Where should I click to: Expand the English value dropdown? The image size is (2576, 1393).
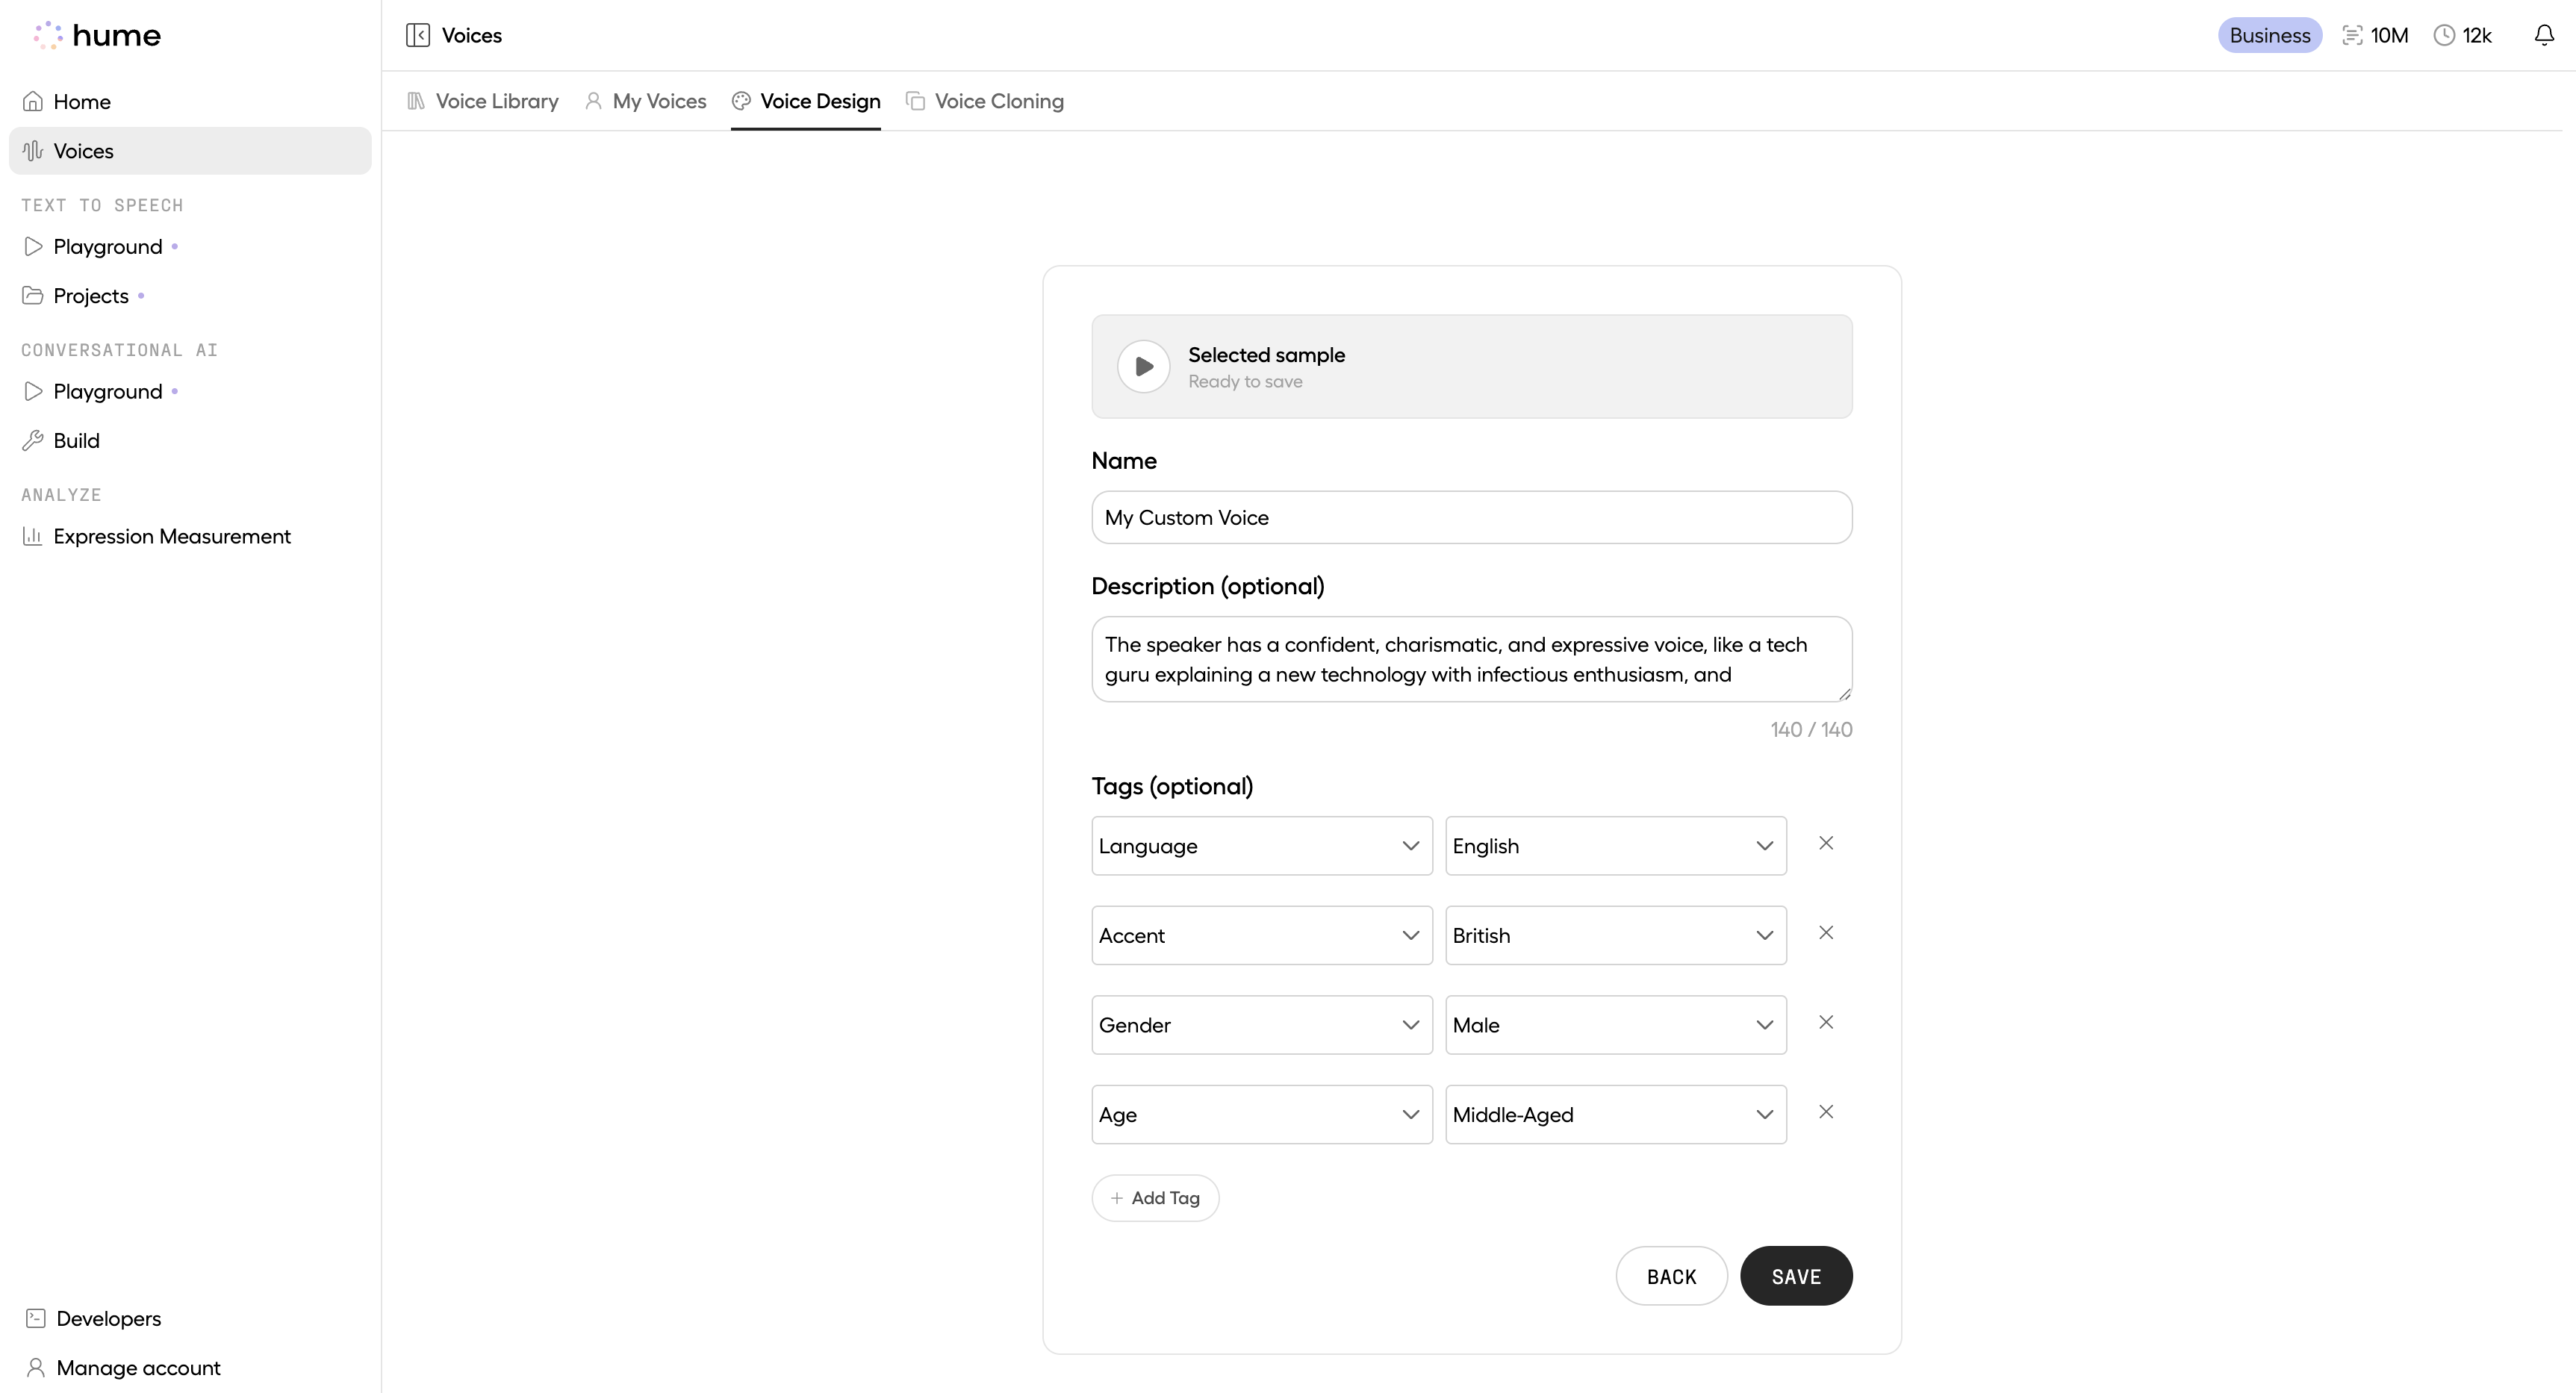pos(1615,846)
